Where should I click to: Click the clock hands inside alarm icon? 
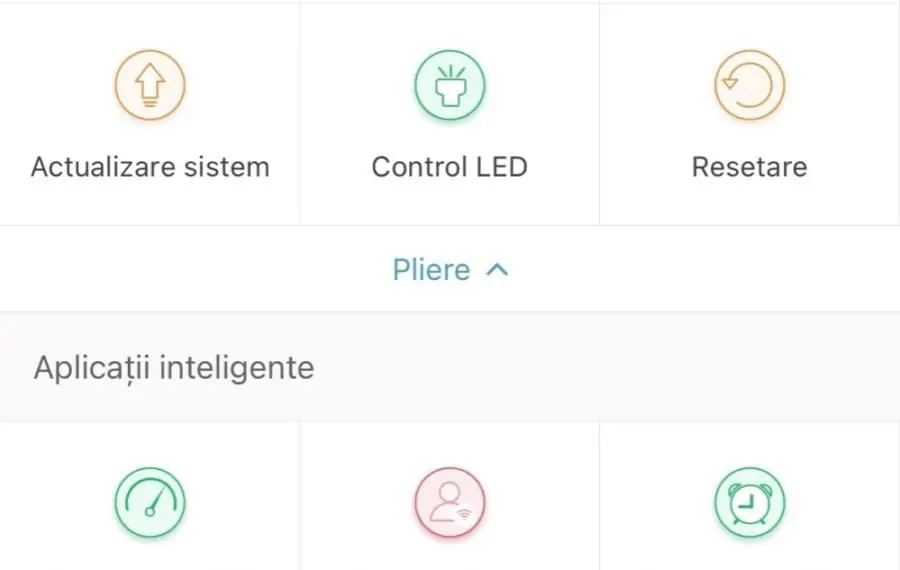pyautogui.click(x=746, y=504)
